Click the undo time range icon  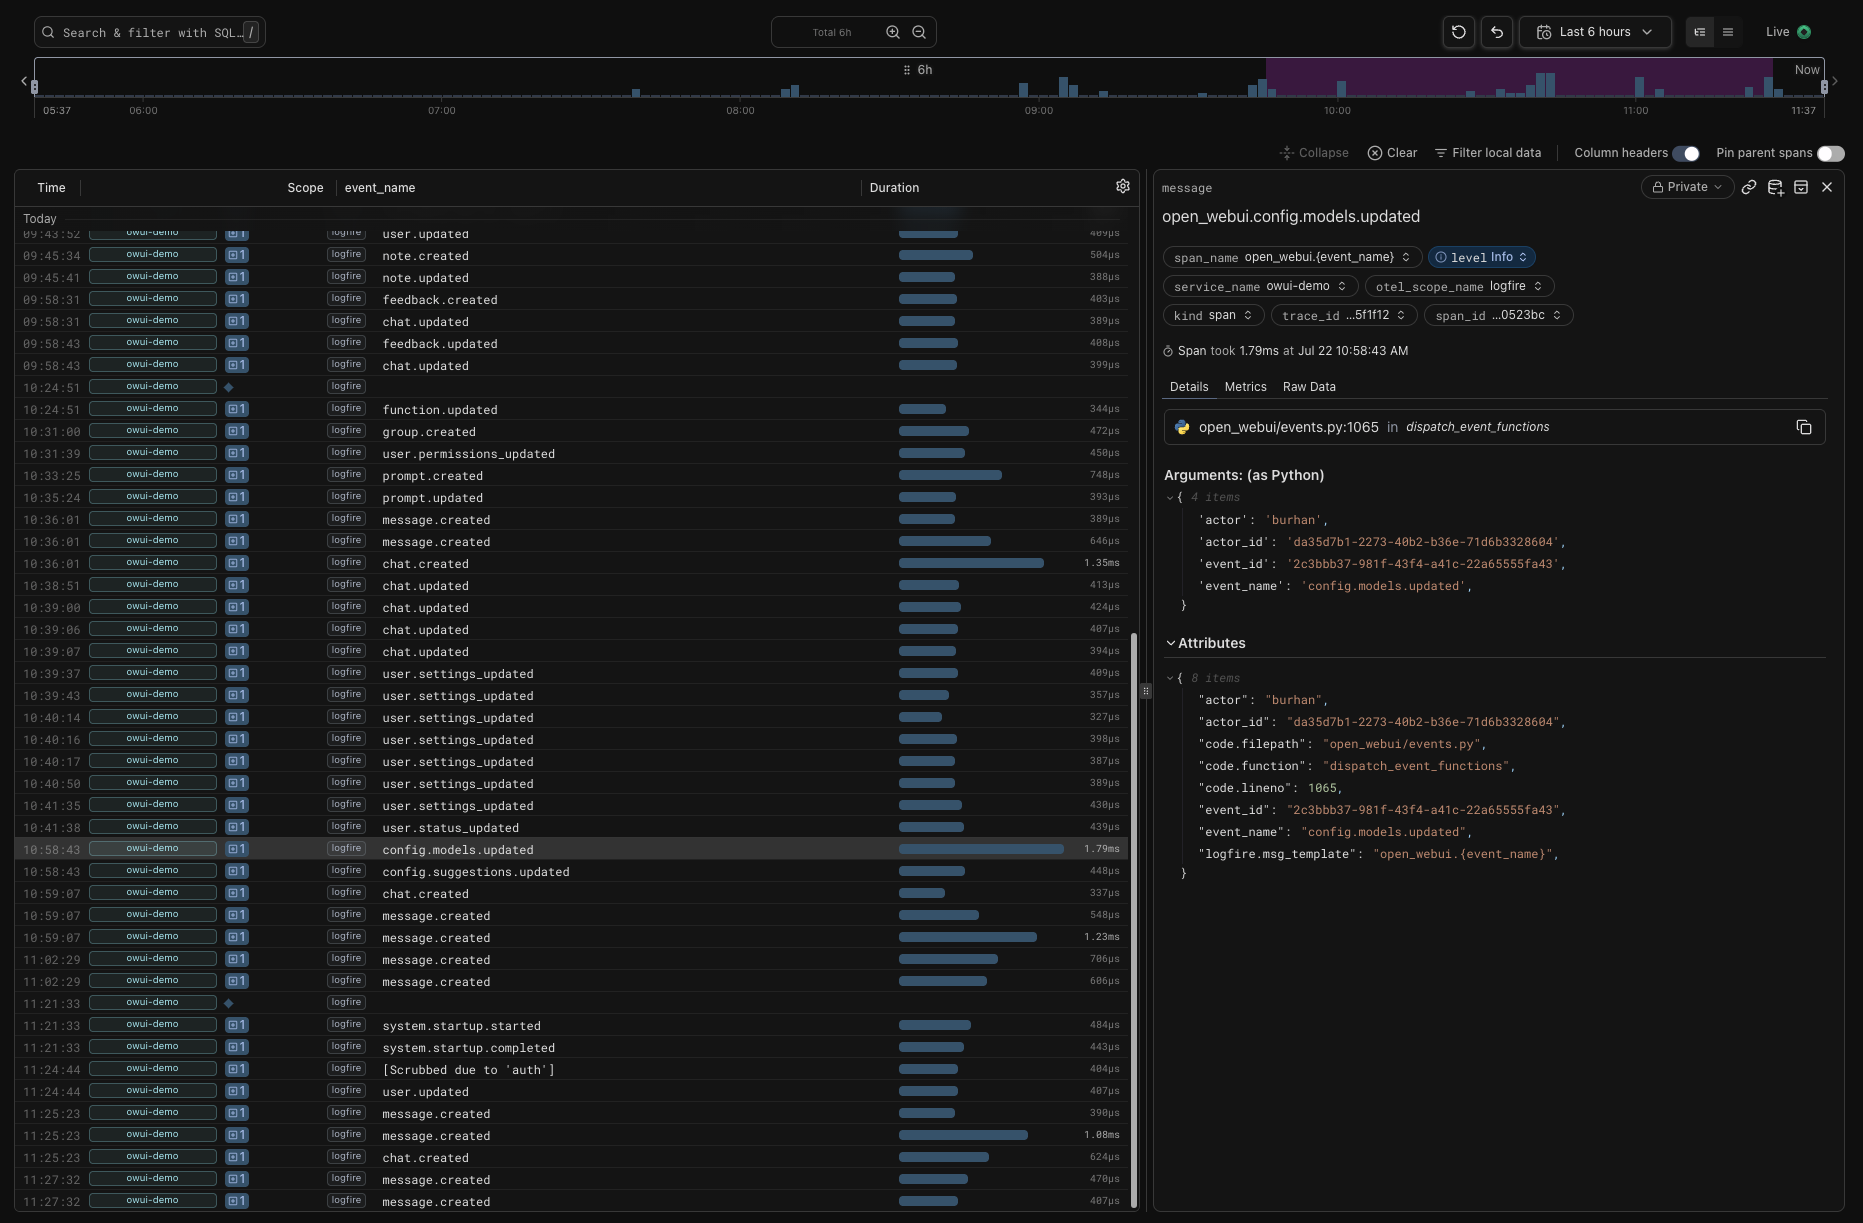tap(1496, 32)
